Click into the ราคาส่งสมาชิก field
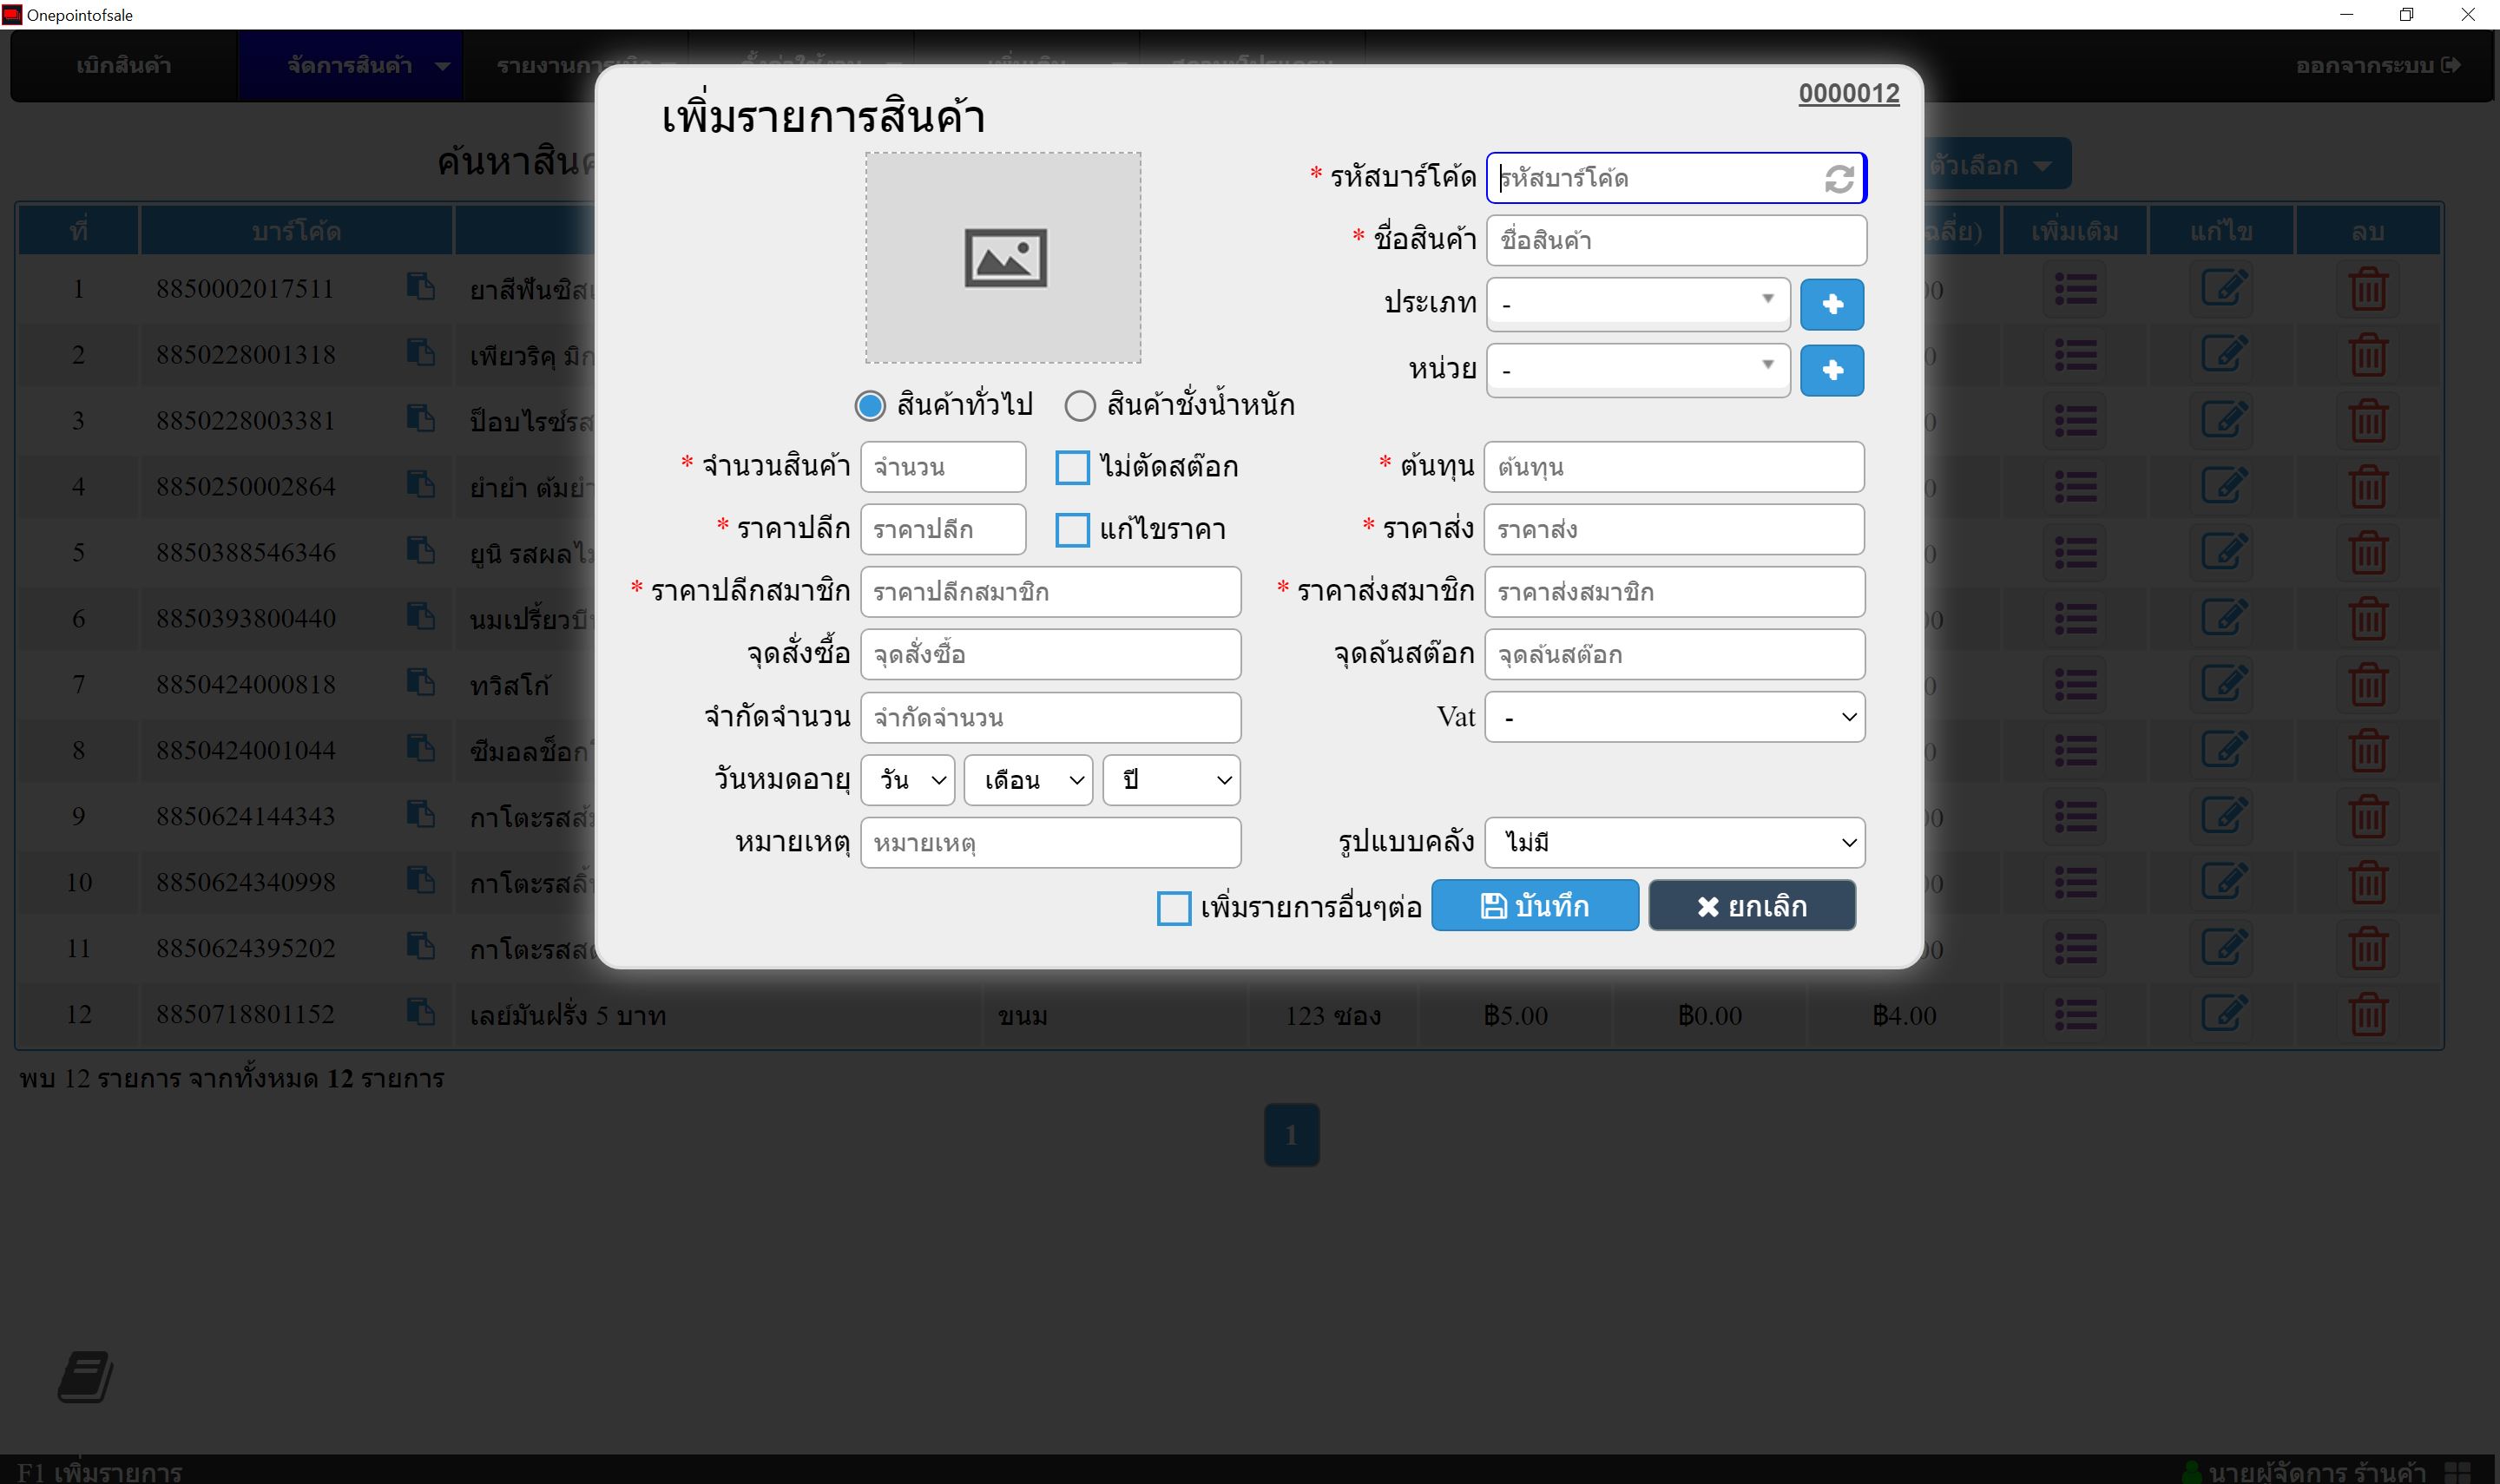2500x1484 pixels. 1675,592
